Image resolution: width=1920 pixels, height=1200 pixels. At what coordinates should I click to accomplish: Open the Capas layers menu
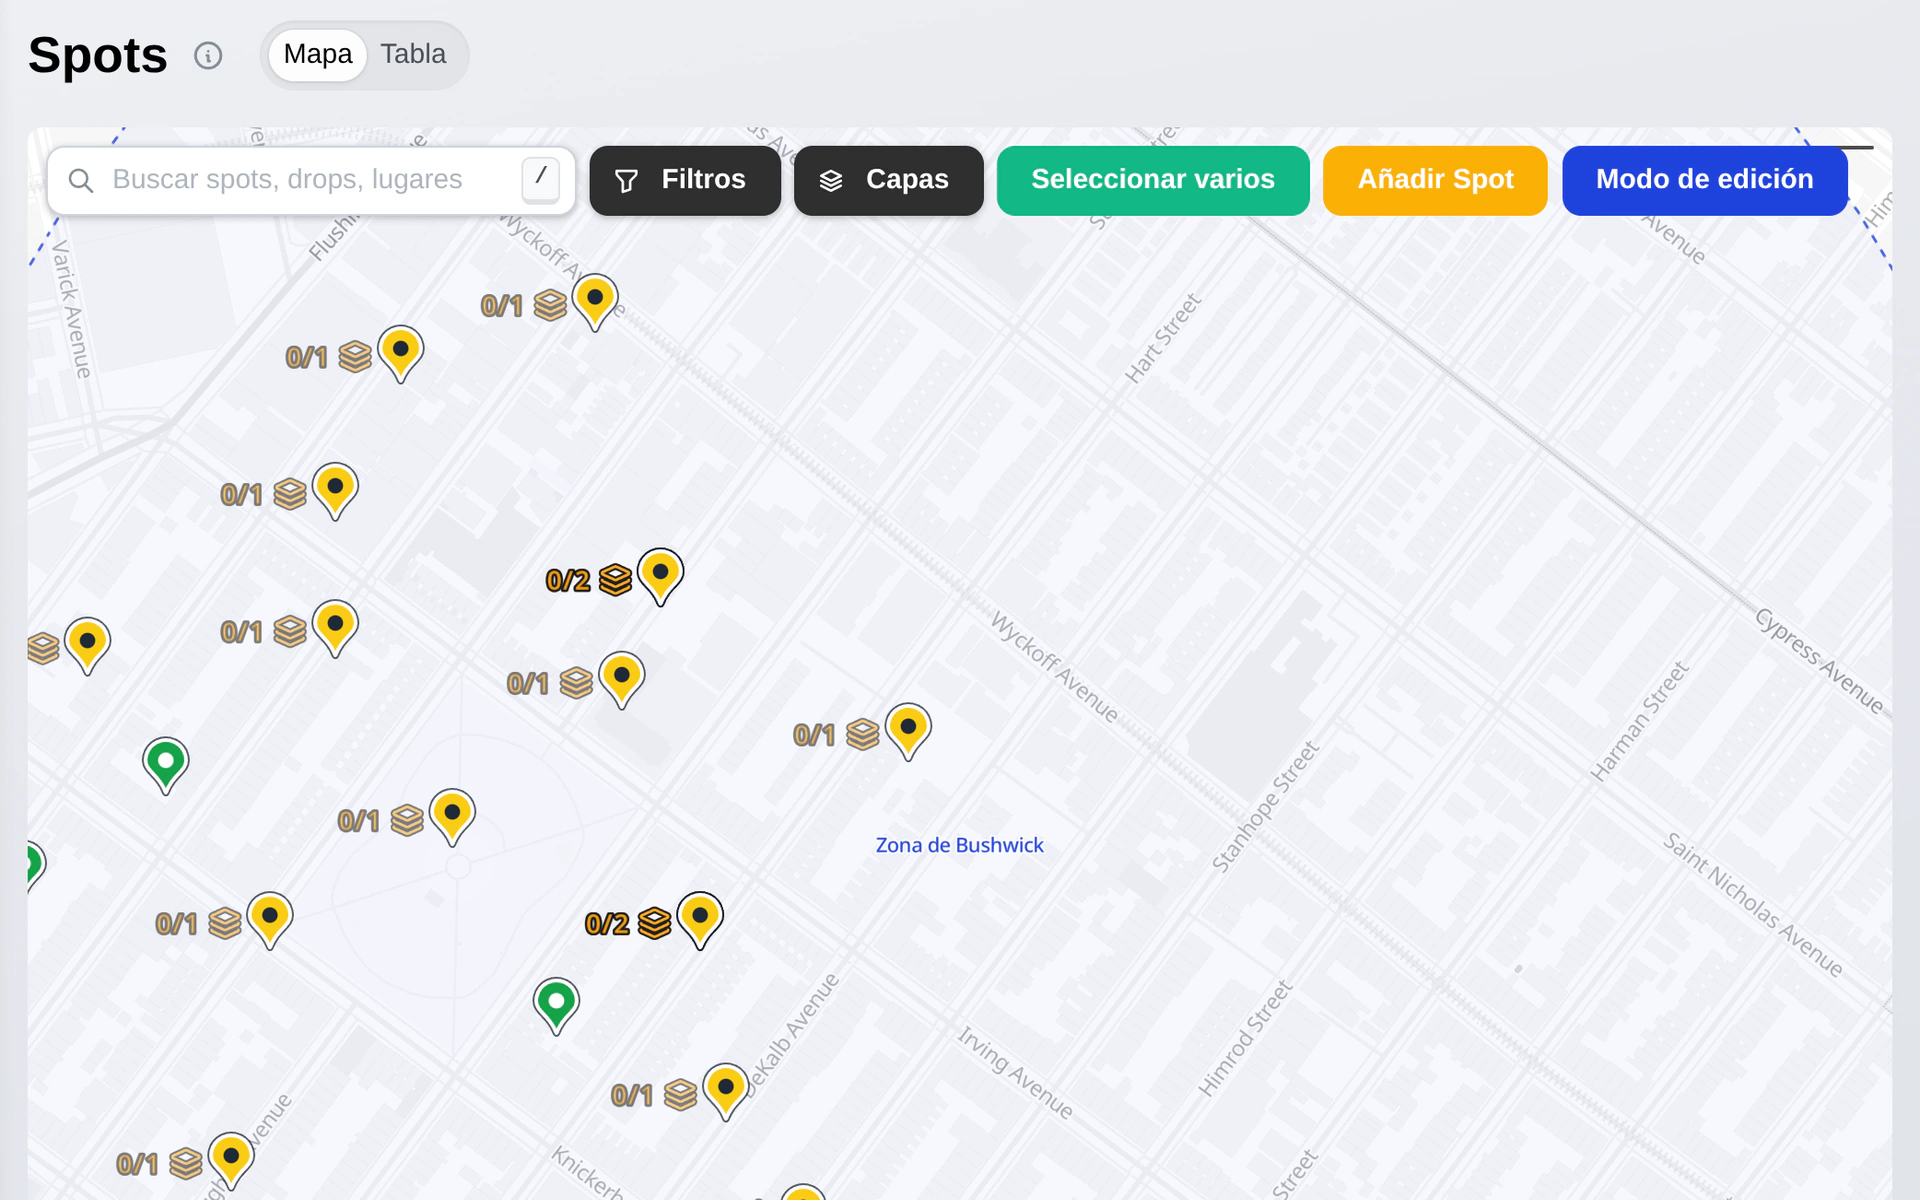(x=888, y=180)
